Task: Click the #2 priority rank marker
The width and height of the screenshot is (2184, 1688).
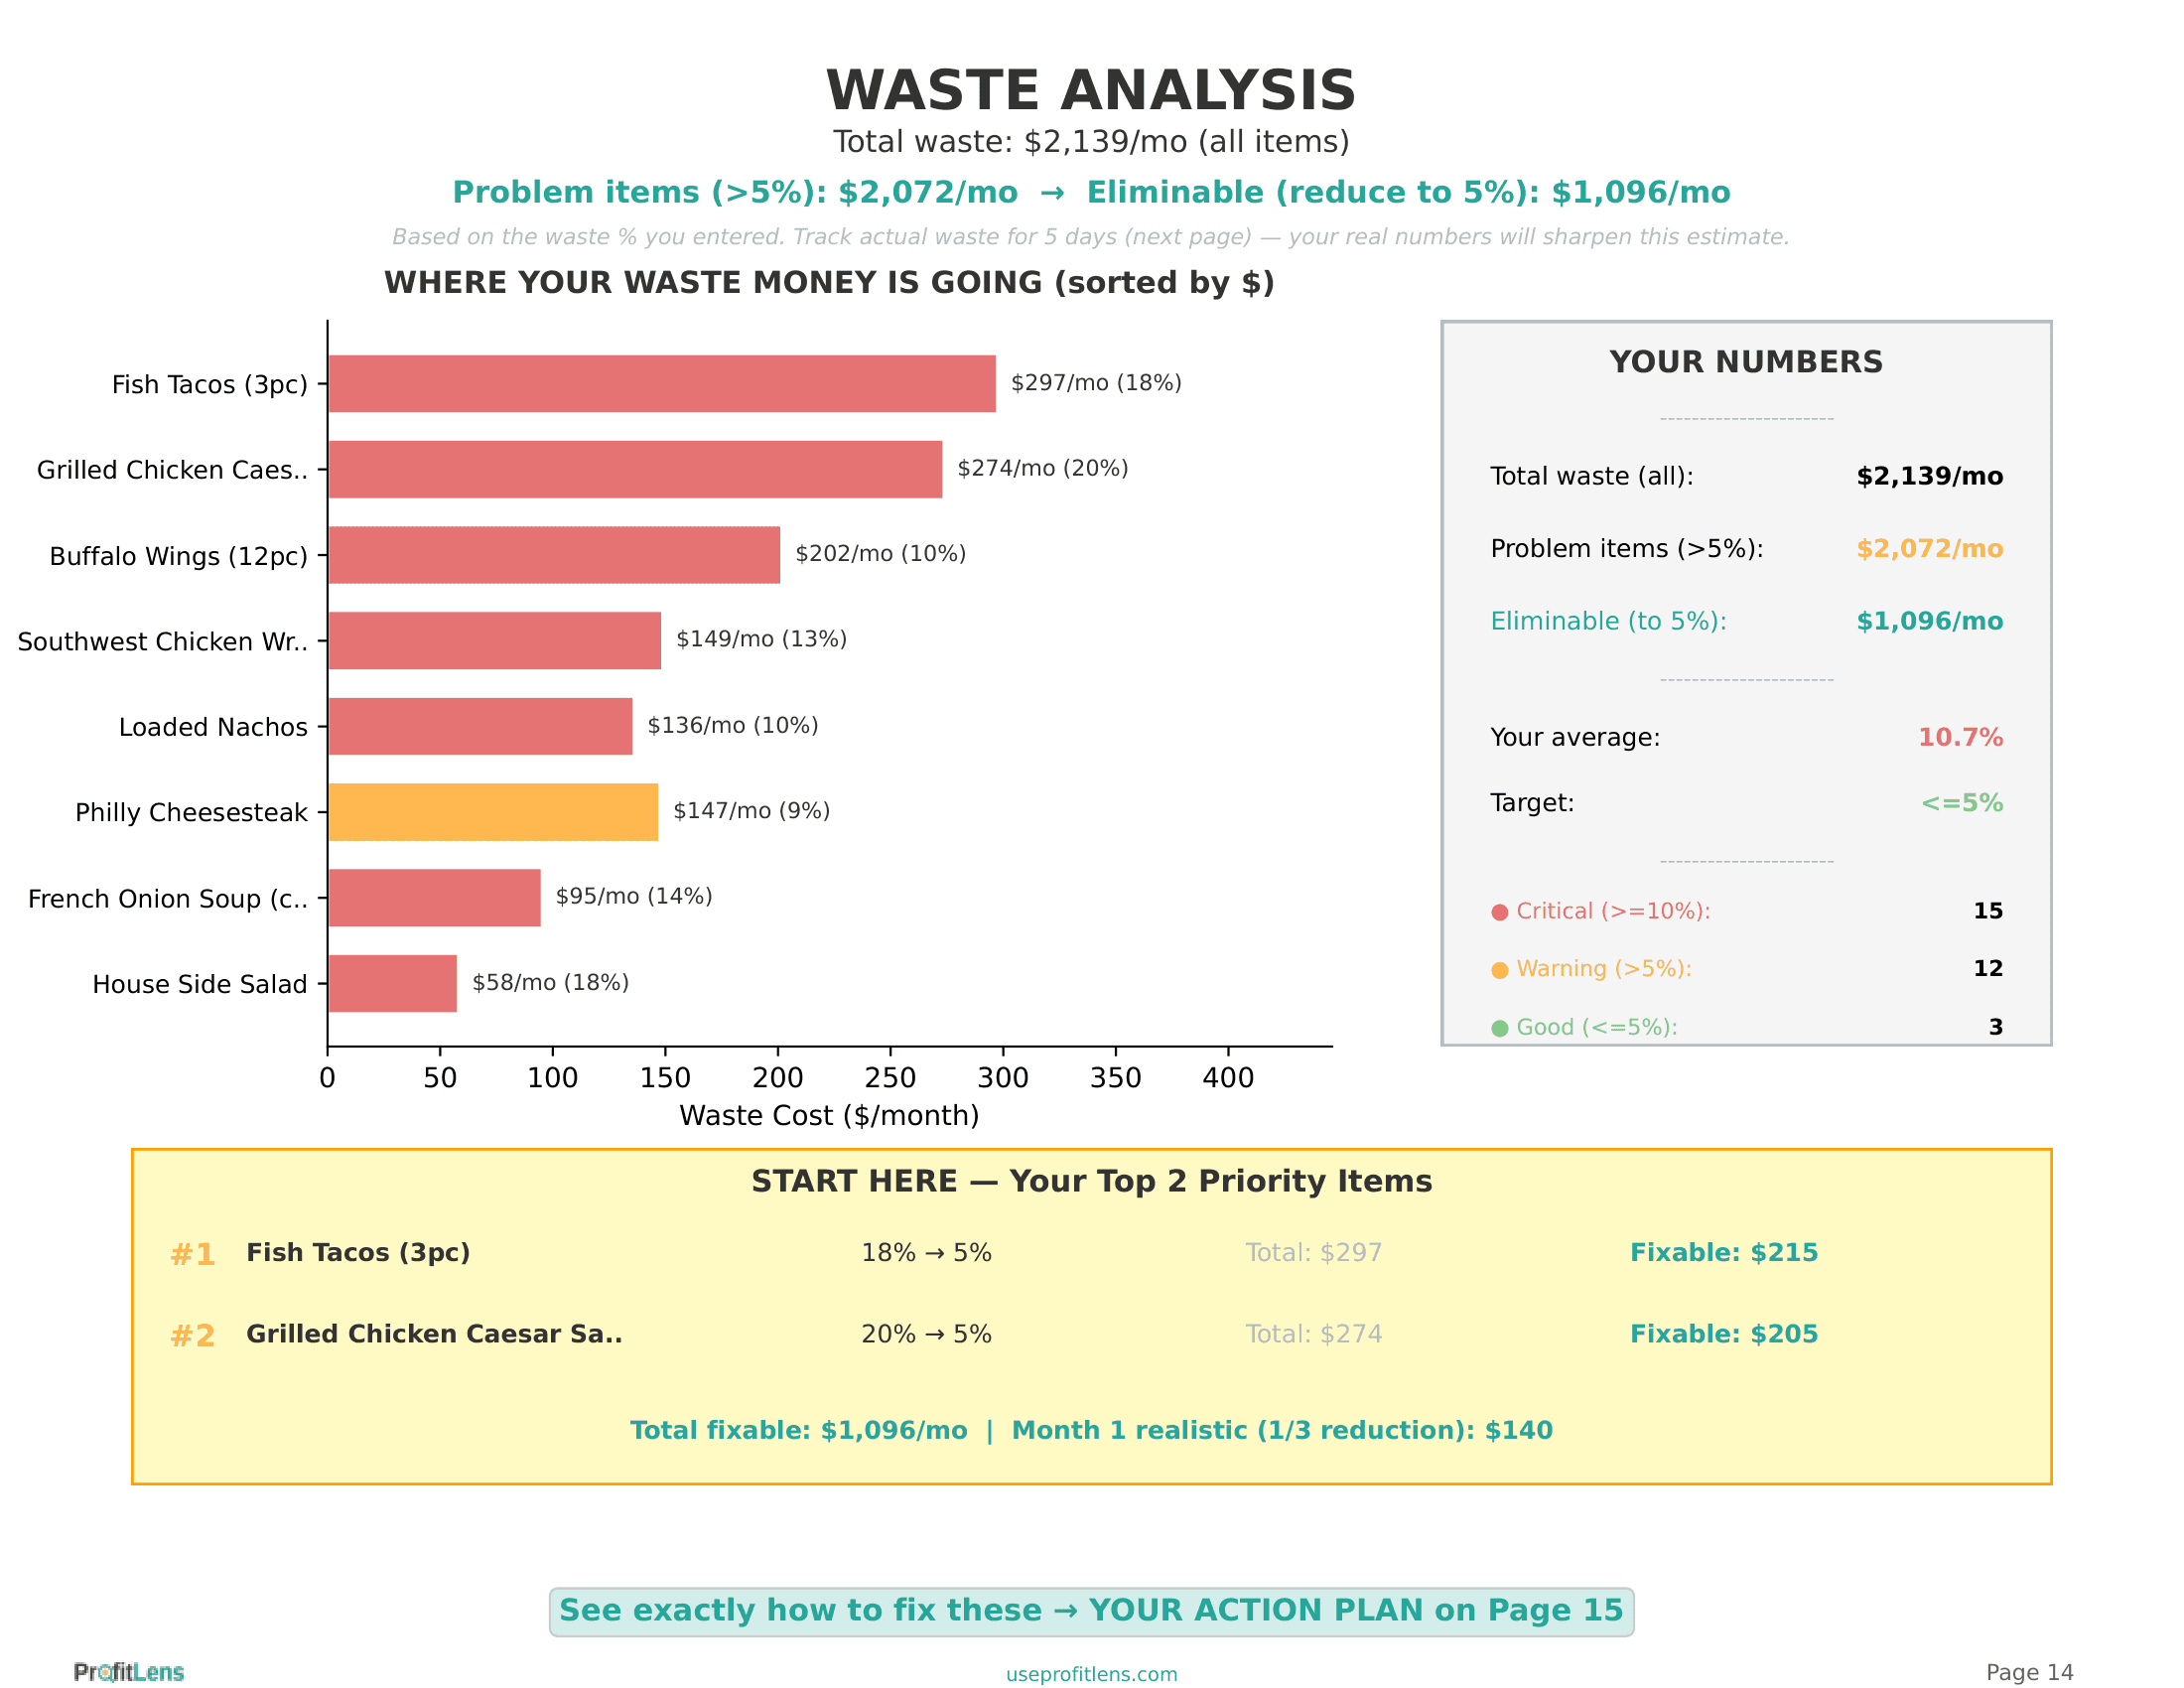Action: pyautogui.click(x=192, y=1335)
